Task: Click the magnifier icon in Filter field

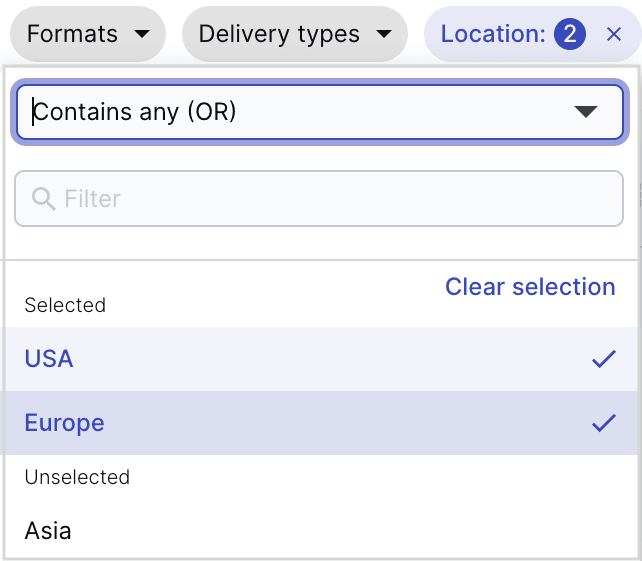Action: tap(43, 199)
